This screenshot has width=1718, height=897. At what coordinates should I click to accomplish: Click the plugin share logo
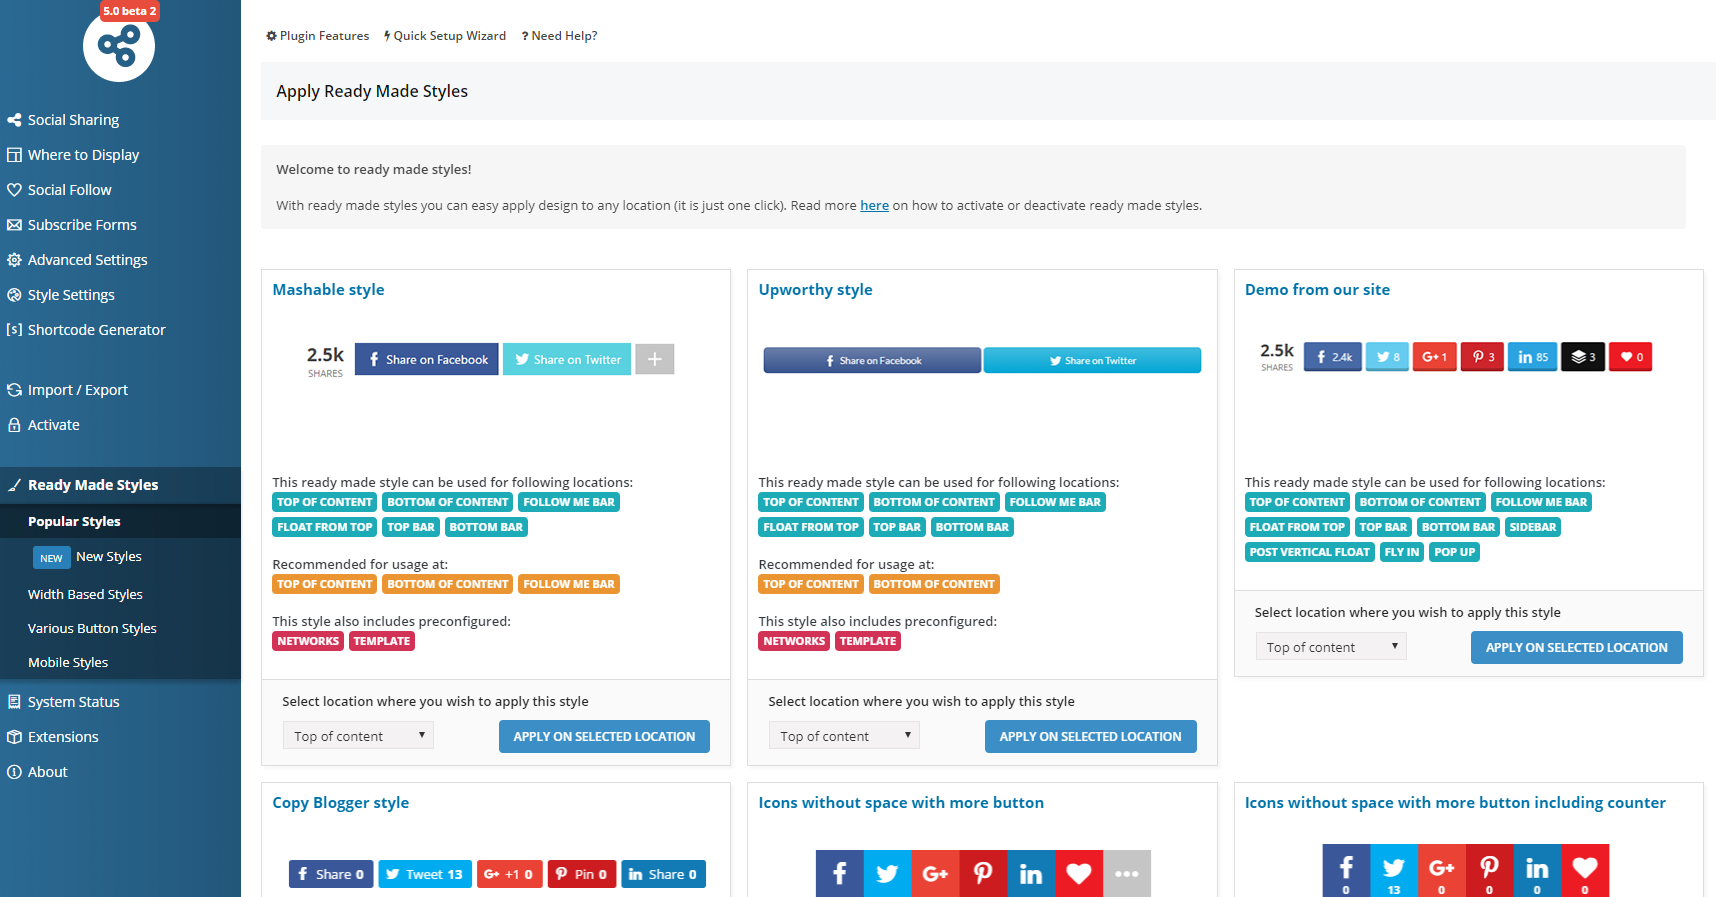119,46
